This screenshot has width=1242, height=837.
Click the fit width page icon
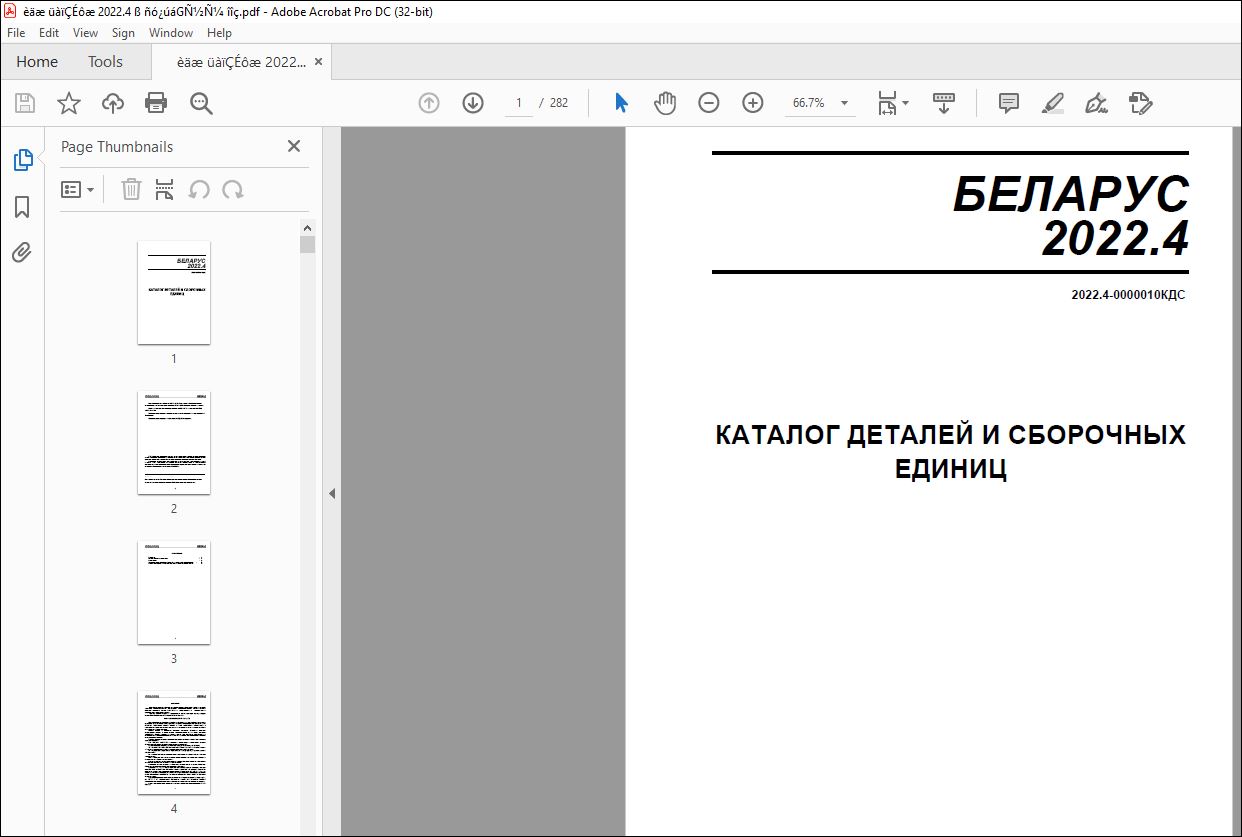click(x=887, y=103)
